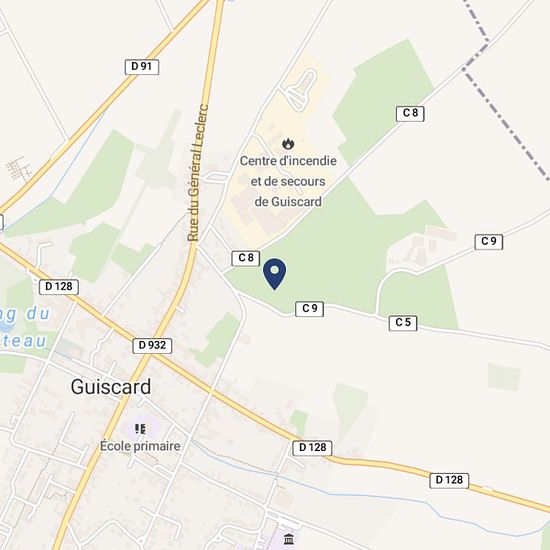Click the lower-right D 128 road shield
Viewport: 550px width, 550px height.
449,480
